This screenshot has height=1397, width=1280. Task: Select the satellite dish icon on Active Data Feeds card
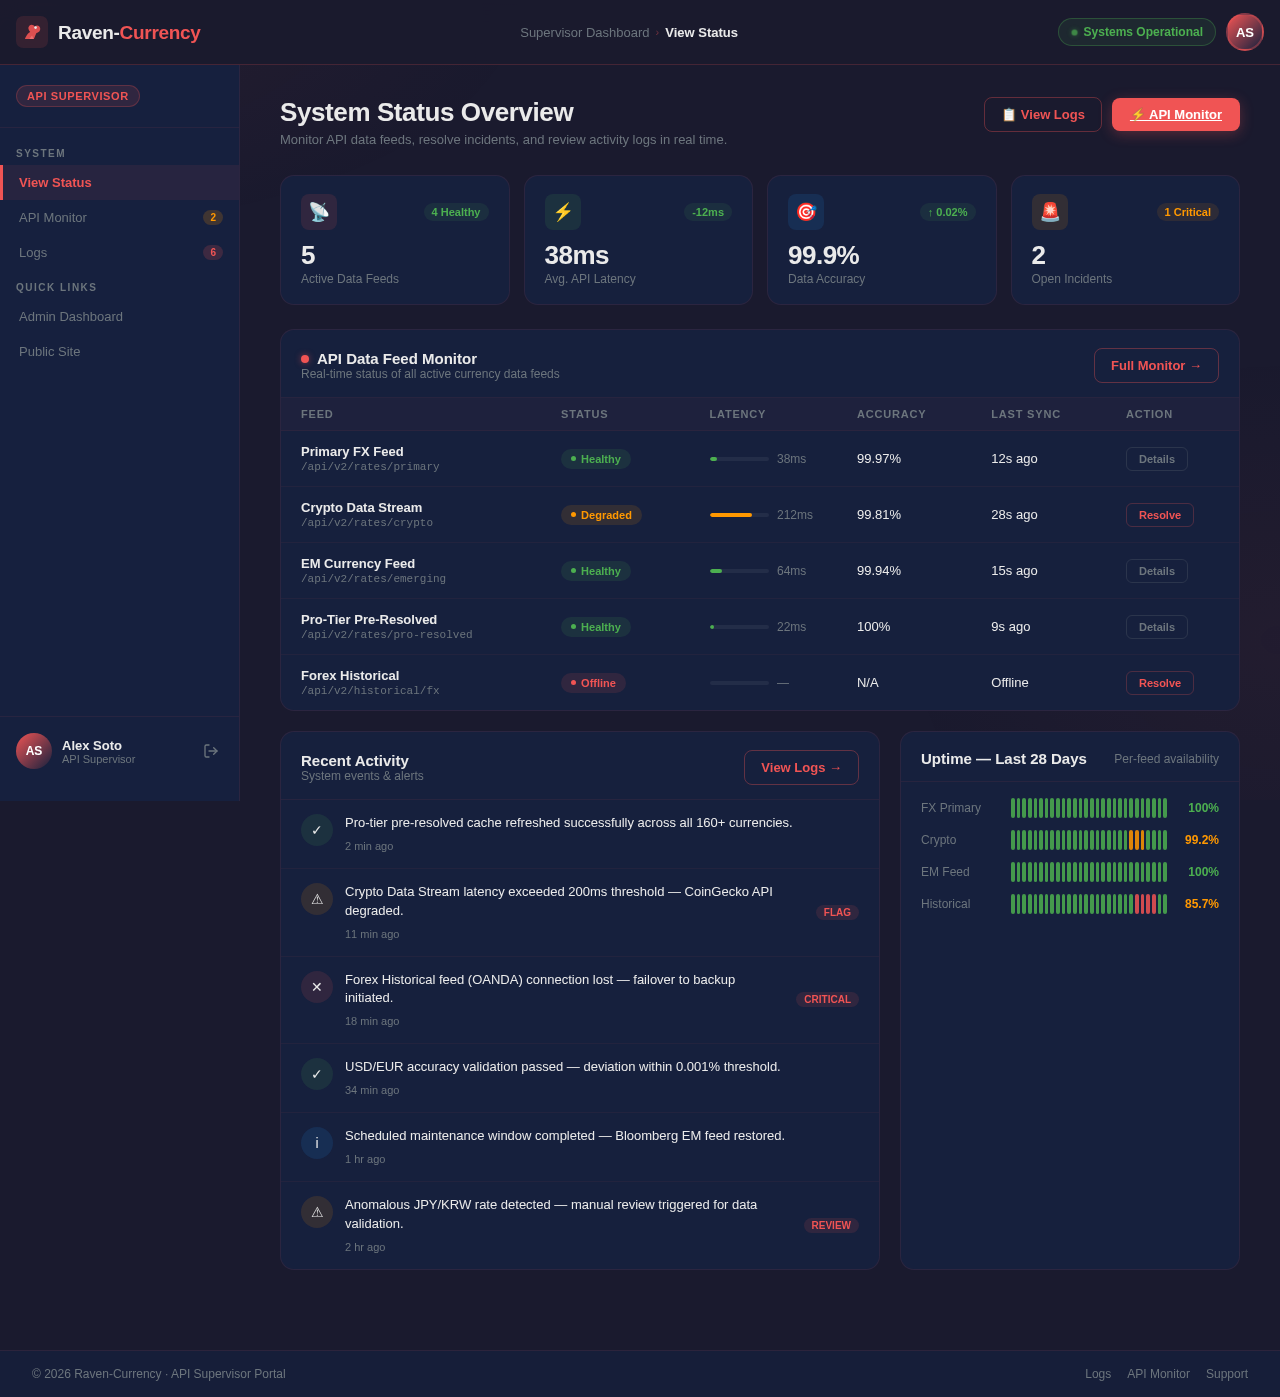(x=319, y=212)
